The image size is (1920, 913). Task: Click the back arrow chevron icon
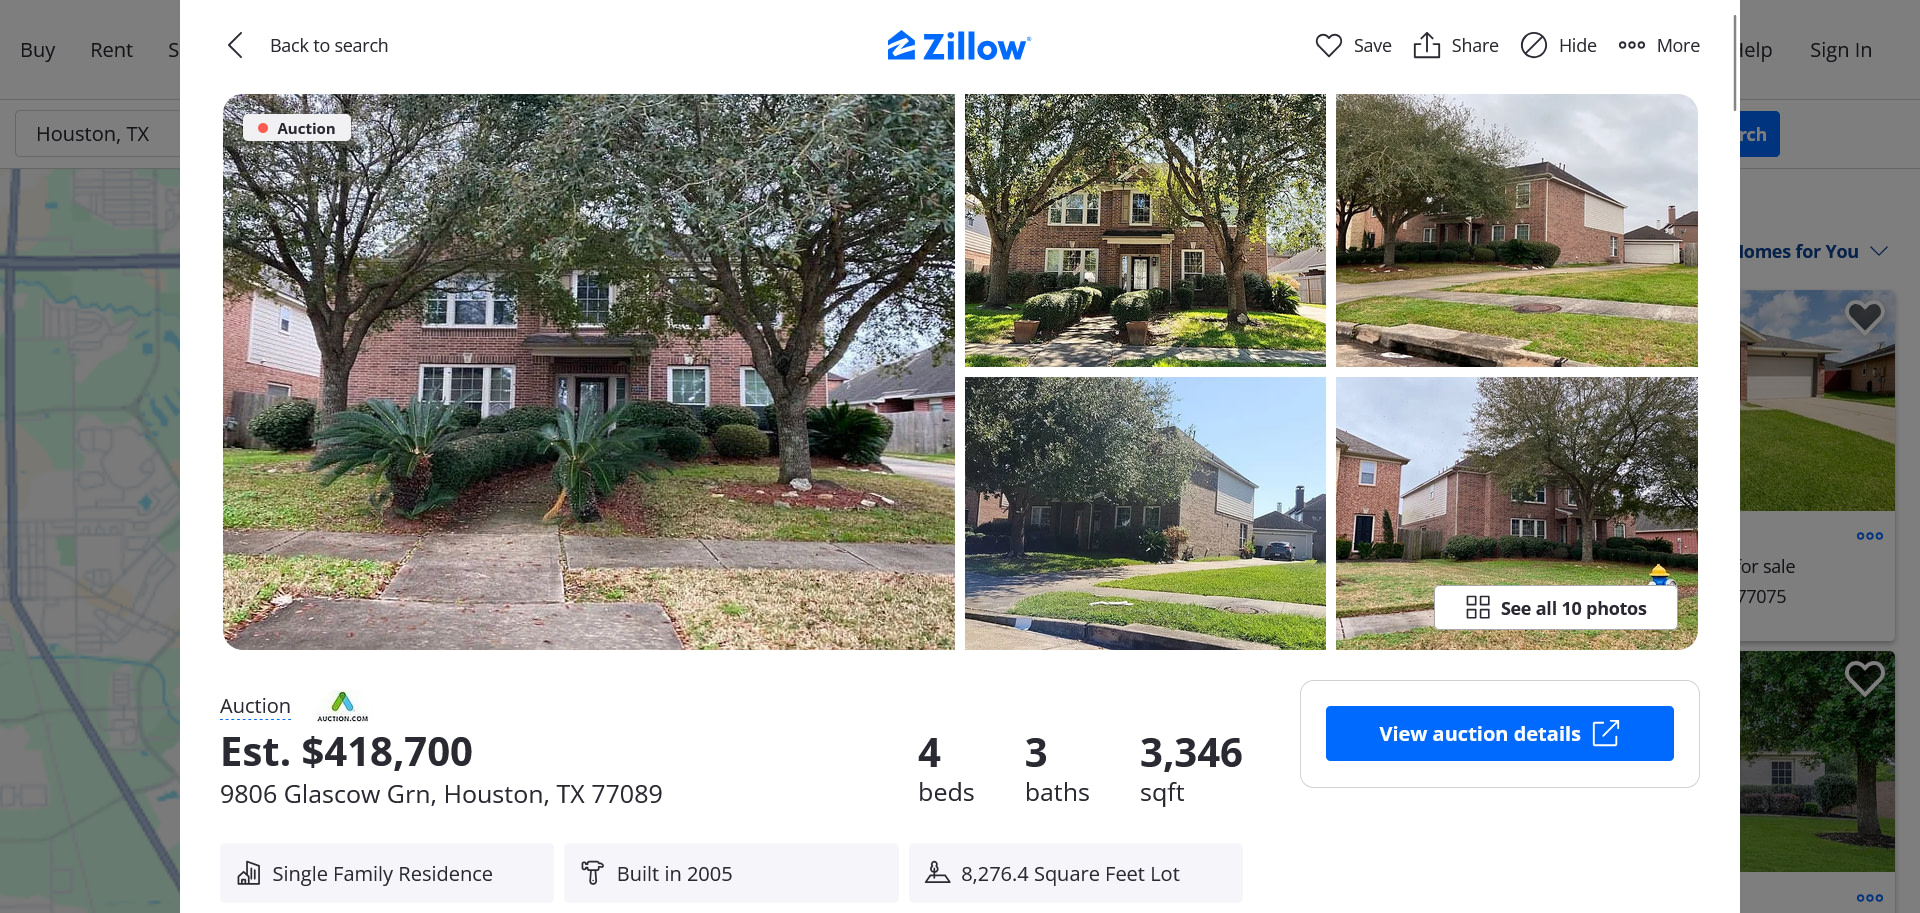[235, 45]
